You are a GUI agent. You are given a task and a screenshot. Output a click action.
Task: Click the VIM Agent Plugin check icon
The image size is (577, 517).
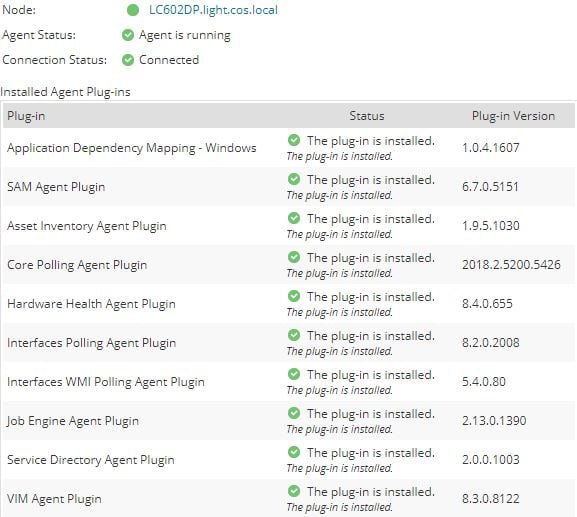[x=294, y=491]
